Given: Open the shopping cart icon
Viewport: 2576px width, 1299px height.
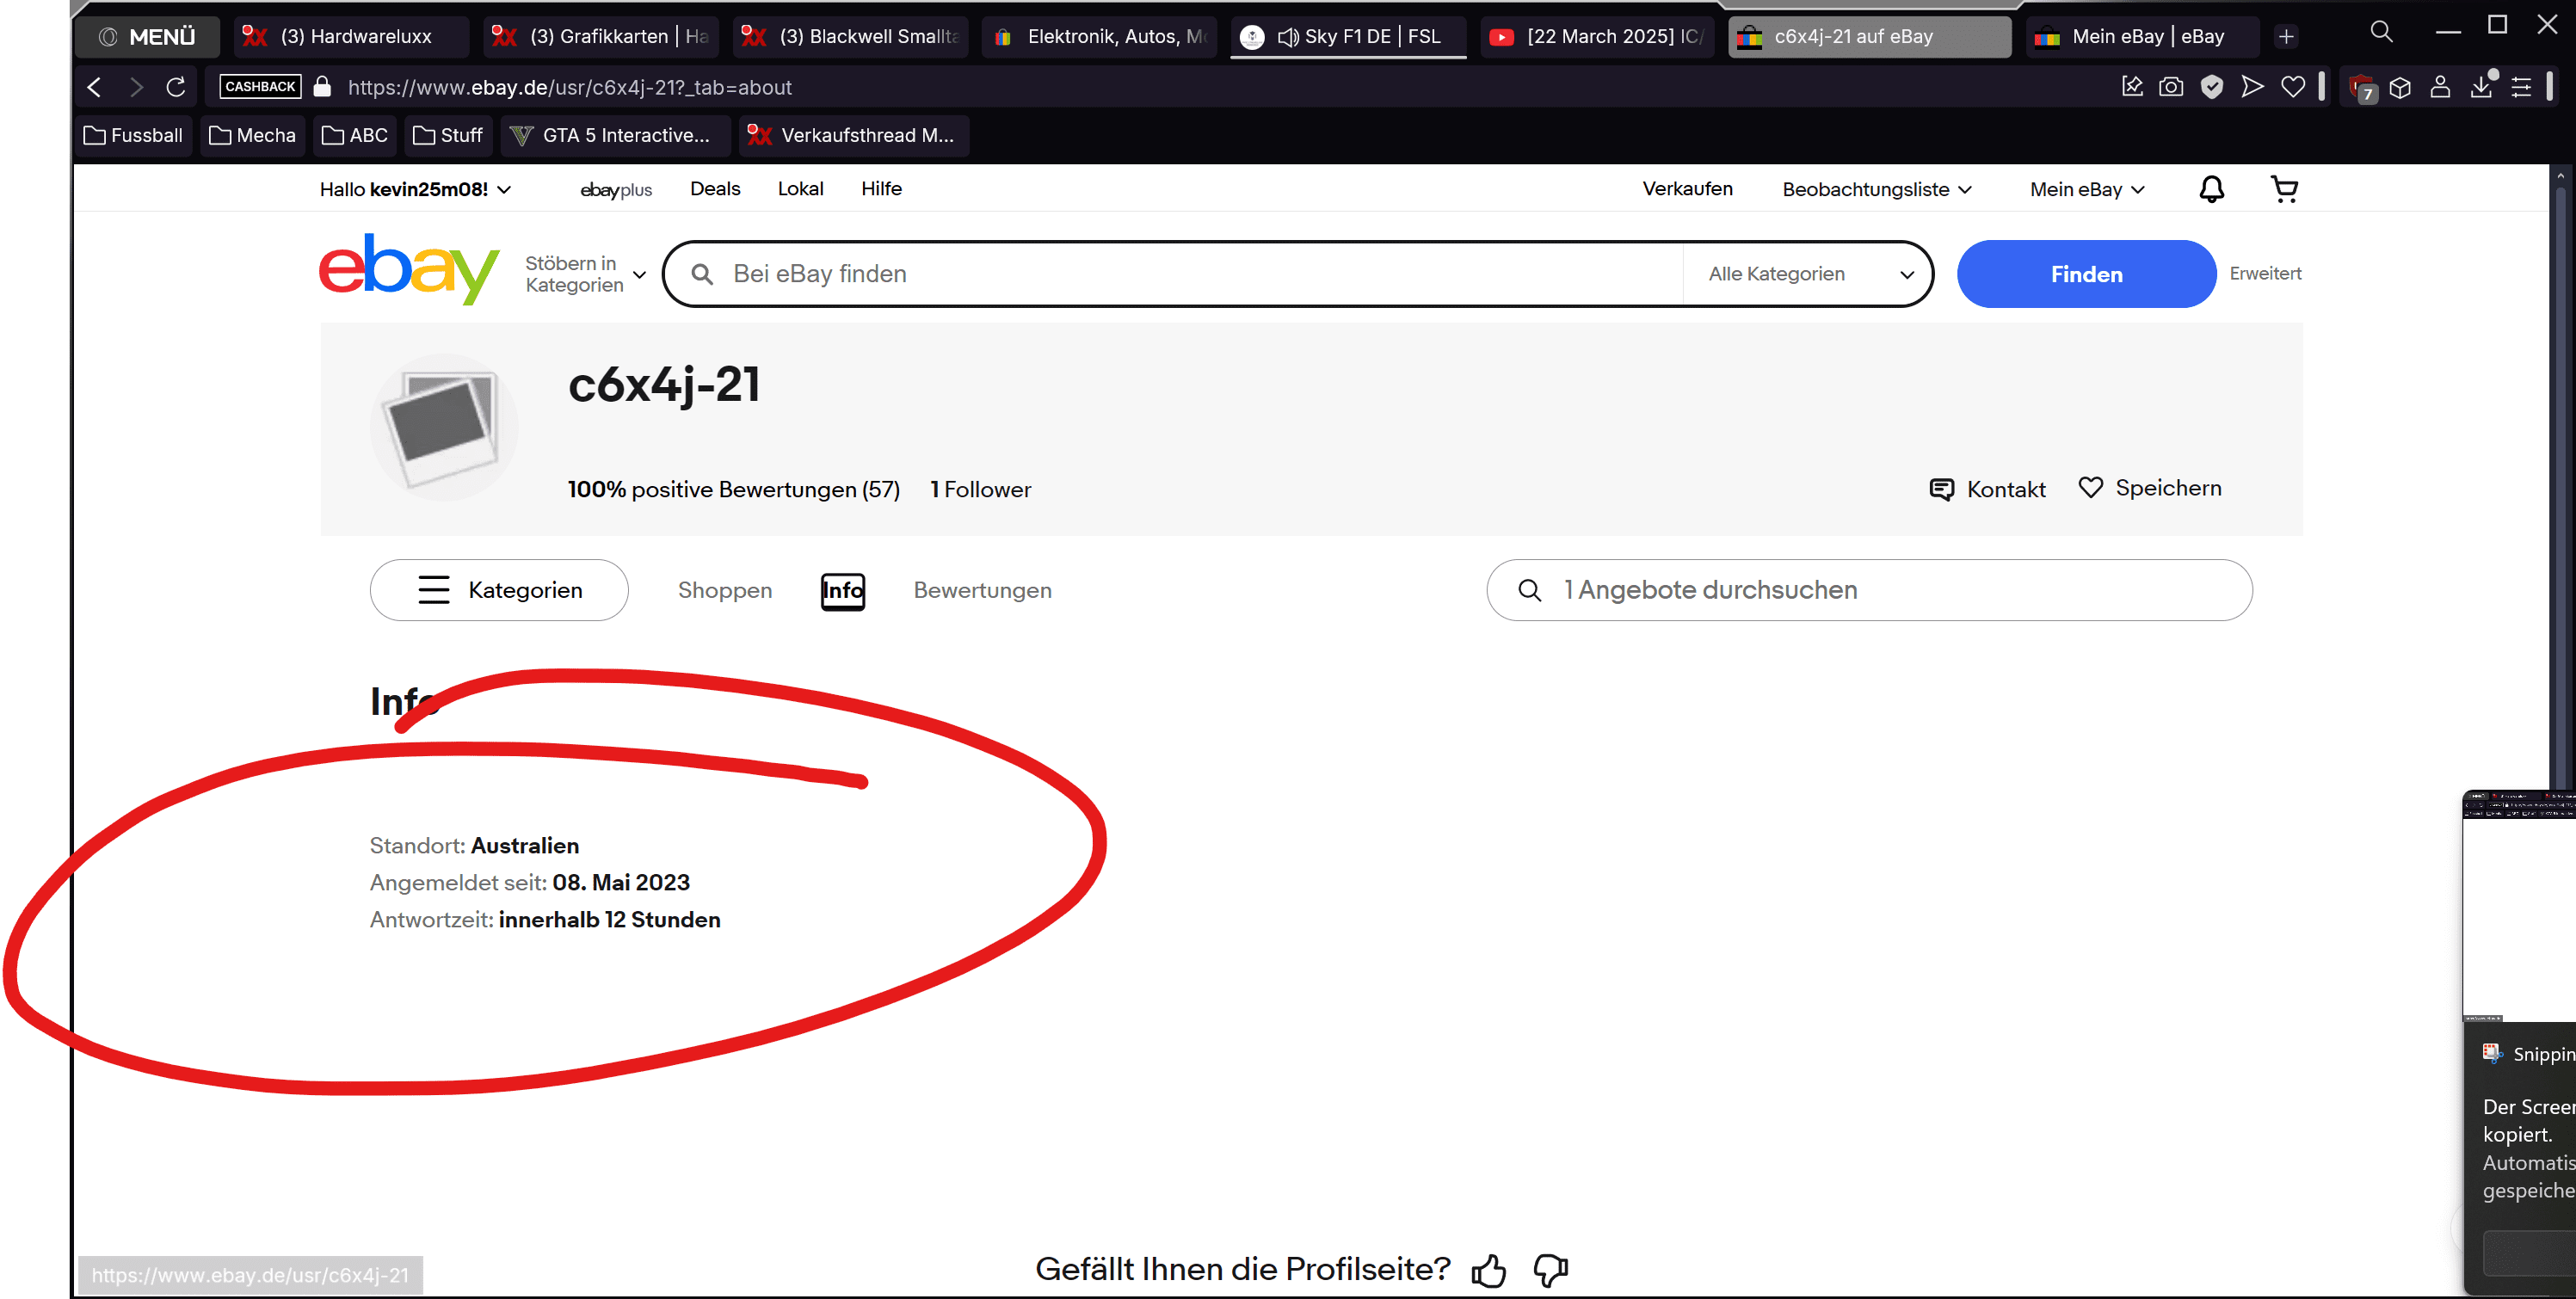Looking at the screenshot, I should coord(2284,189).
